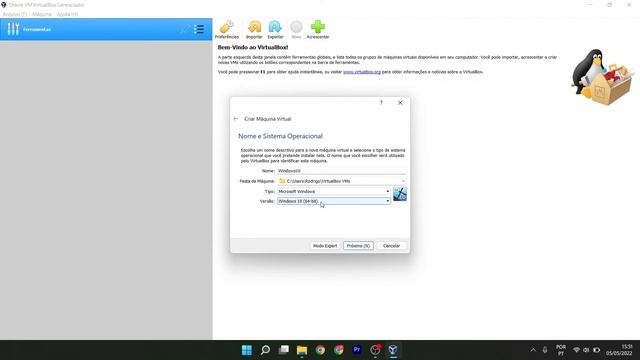Click the Novo machine toolbar icon
The image size is (640, 360).
click(296, 29)
